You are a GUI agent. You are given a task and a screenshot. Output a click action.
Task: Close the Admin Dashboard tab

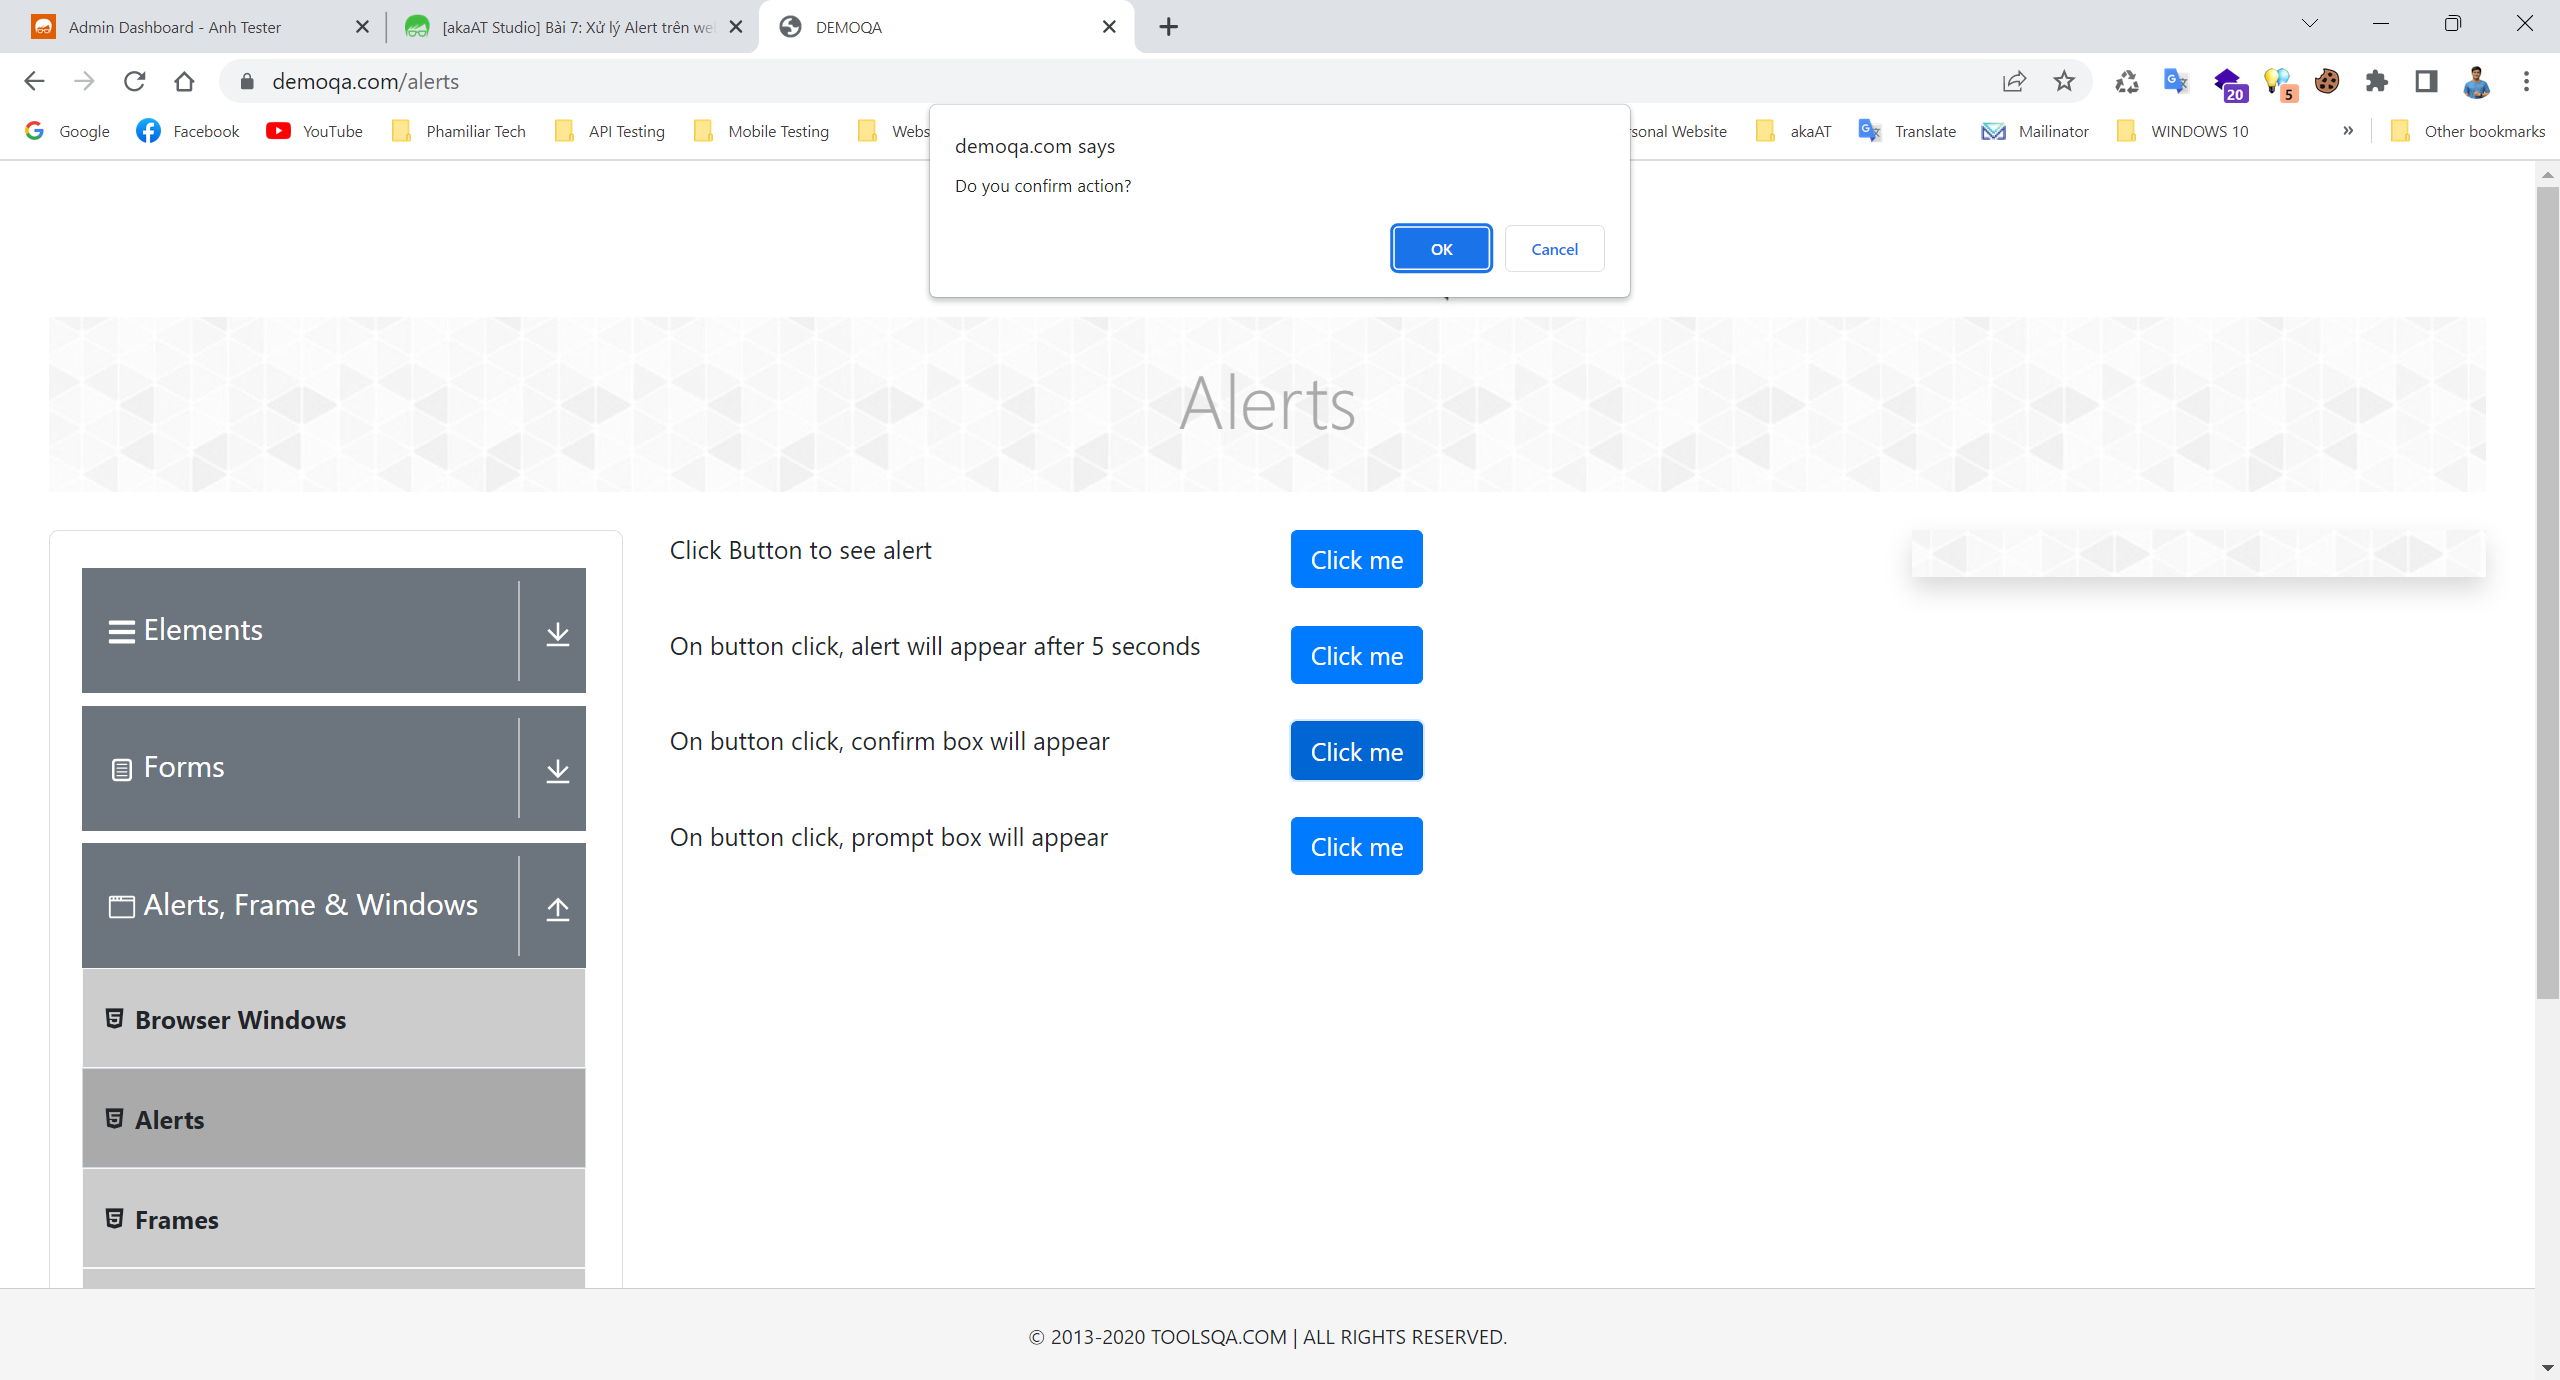(362, 27)
